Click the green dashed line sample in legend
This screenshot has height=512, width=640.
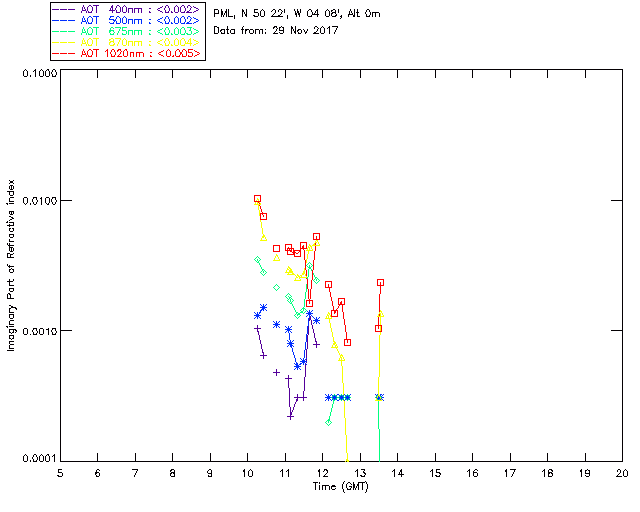pyautogui.click(x=64, y=32)
